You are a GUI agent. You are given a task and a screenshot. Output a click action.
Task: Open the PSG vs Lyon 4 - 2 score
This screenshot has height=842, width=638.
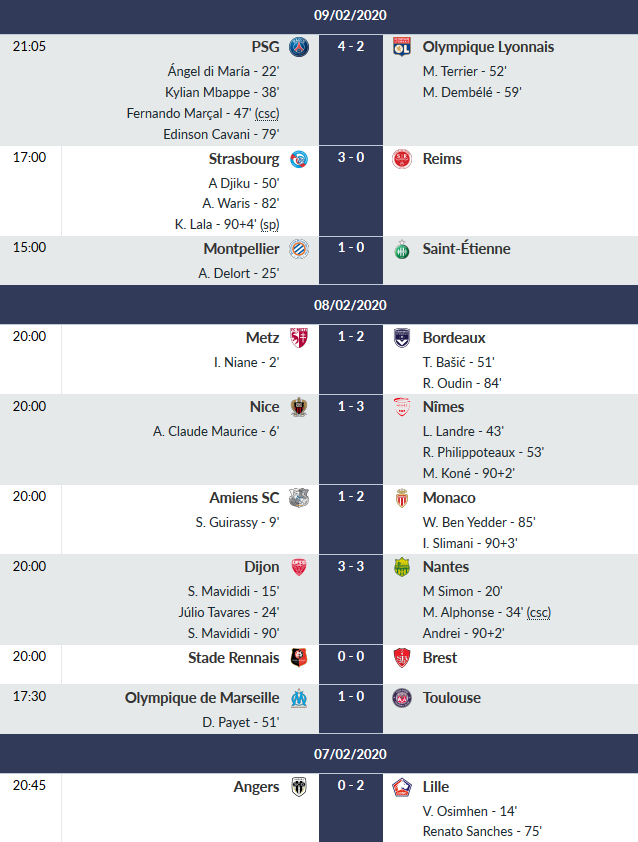click(350, 47)
